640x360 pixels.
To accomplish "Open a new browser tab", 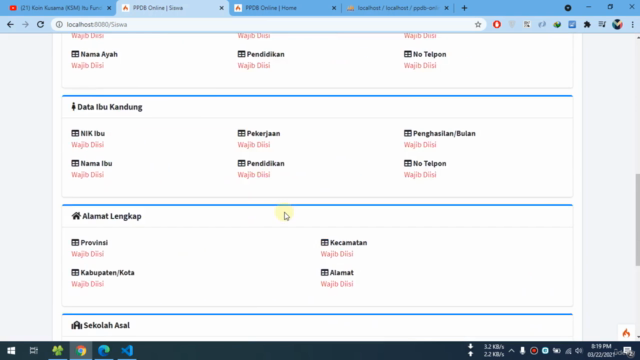I will point(464,8).
